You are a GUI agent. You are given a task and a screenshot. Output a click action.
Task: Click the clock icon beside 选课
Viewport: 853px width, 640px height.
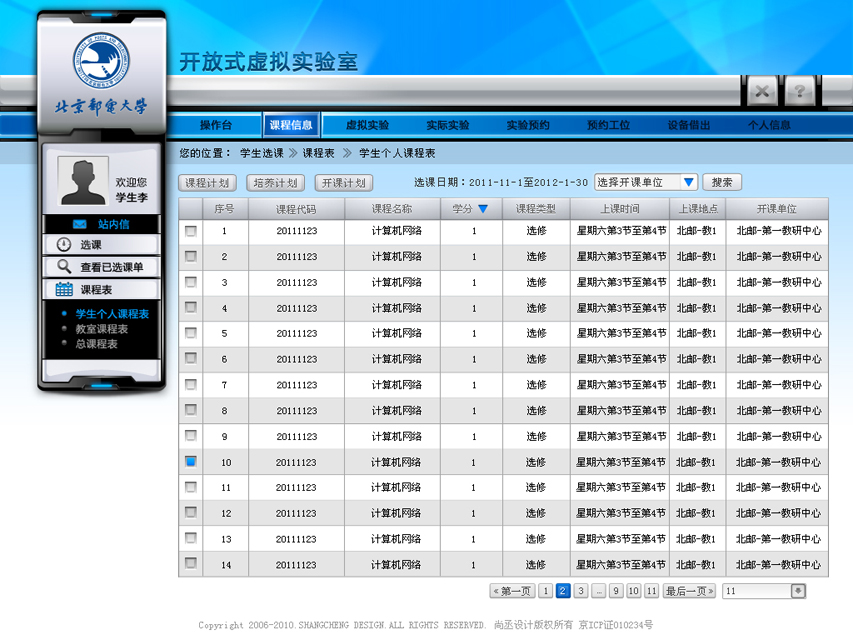coord(64,245)
